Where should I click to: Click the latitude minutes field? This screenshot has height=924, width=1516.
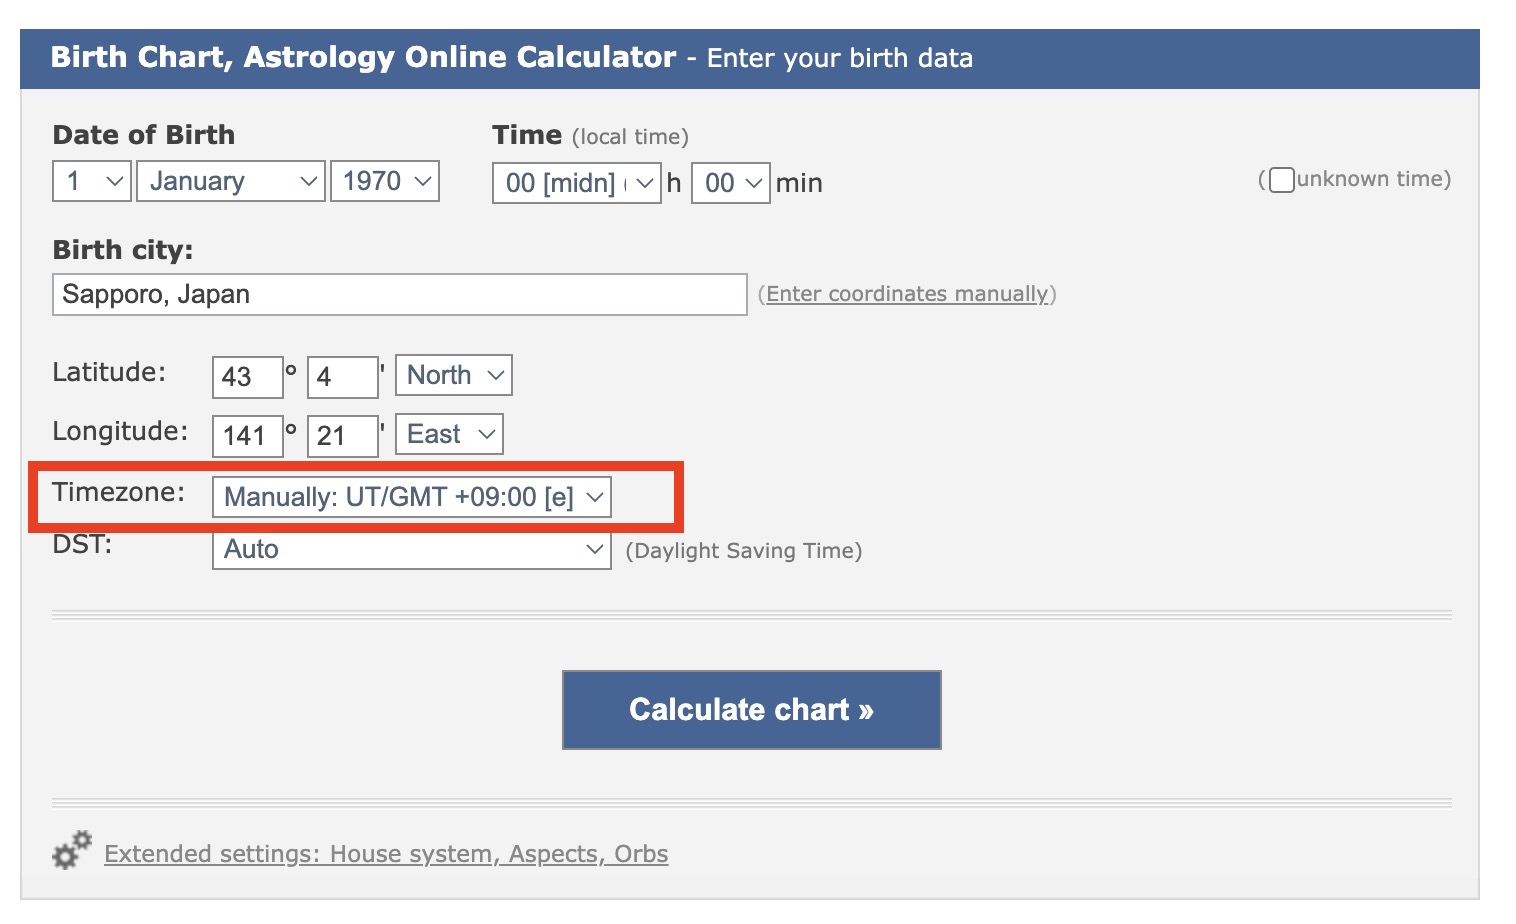point(342,377)
